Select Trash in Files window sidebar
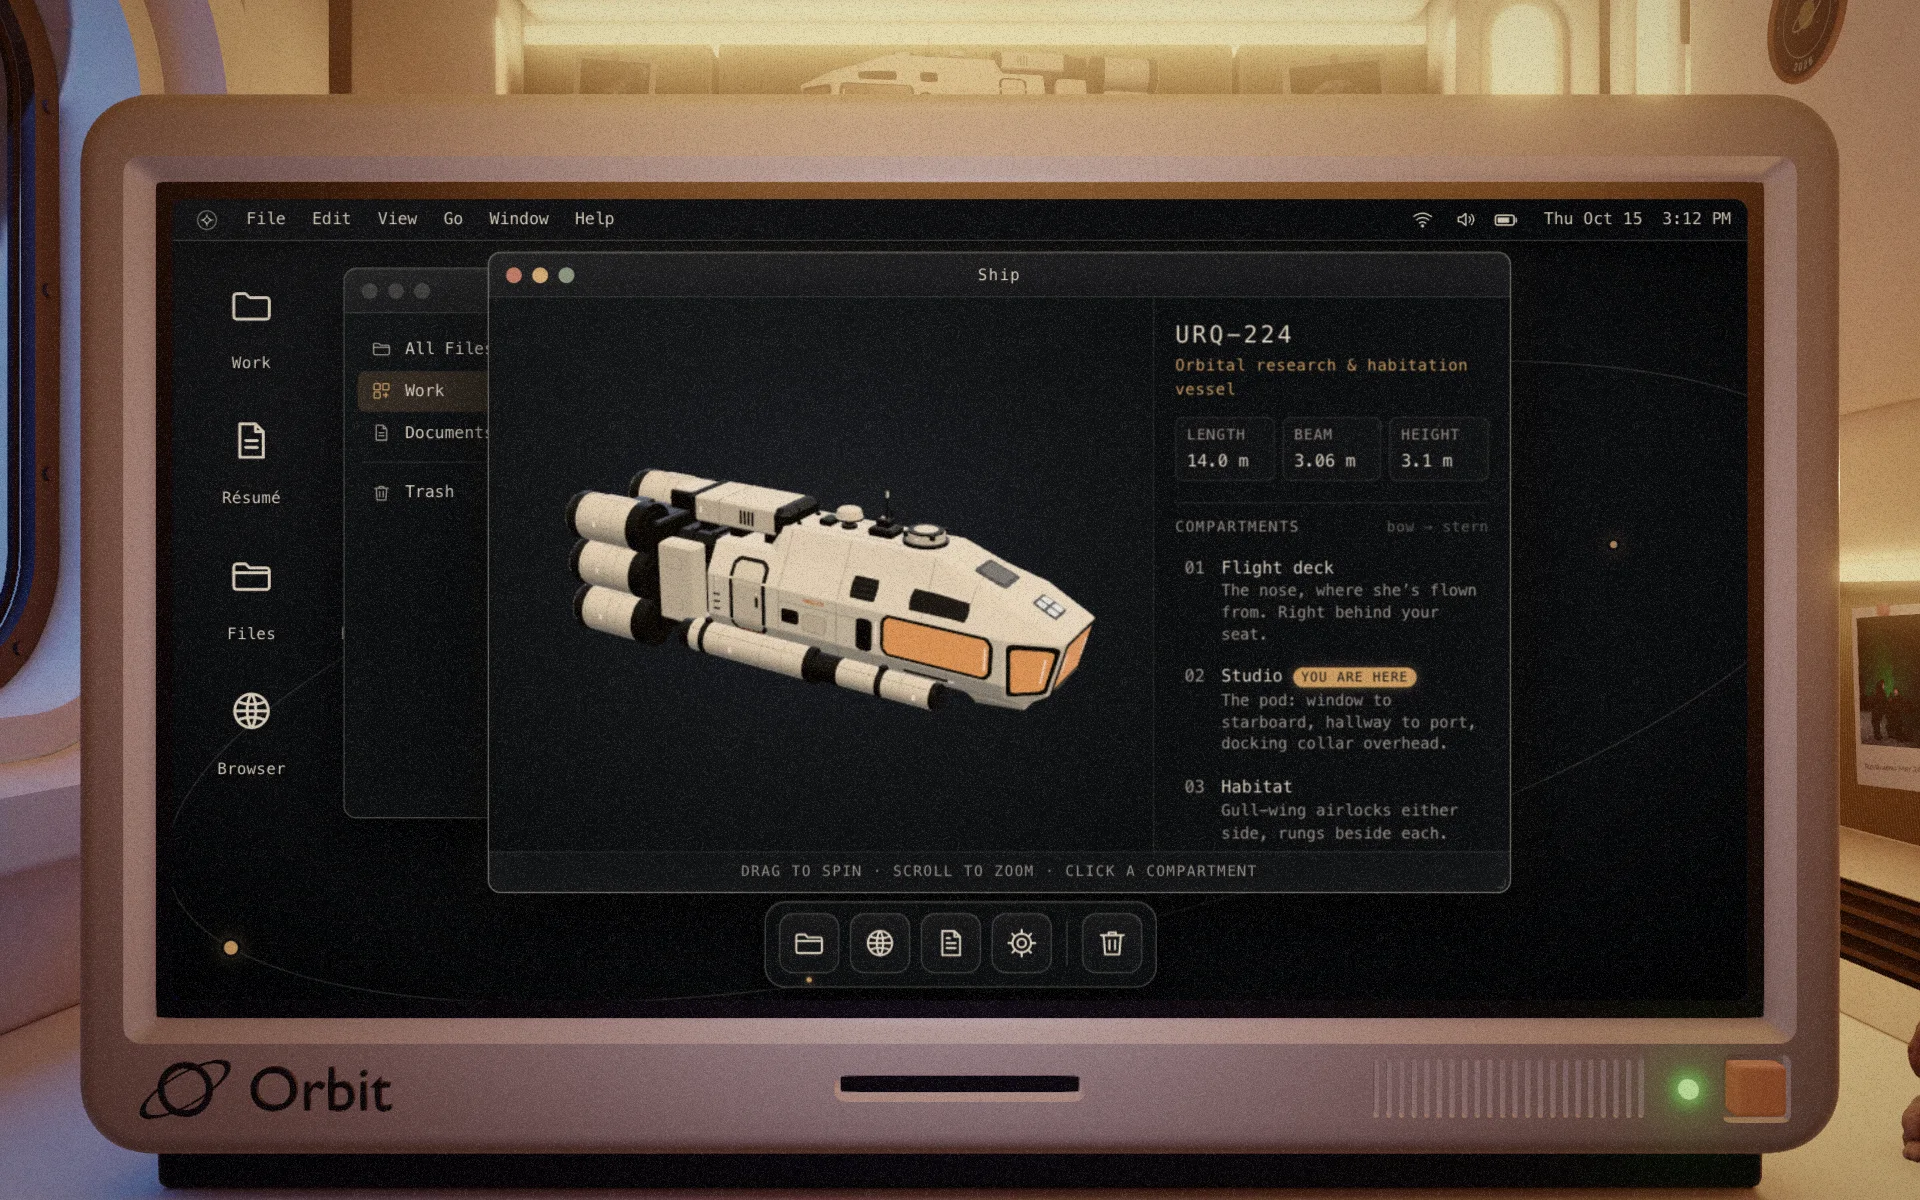This screenshot has width=1920, height=1200. click(423, 492)
